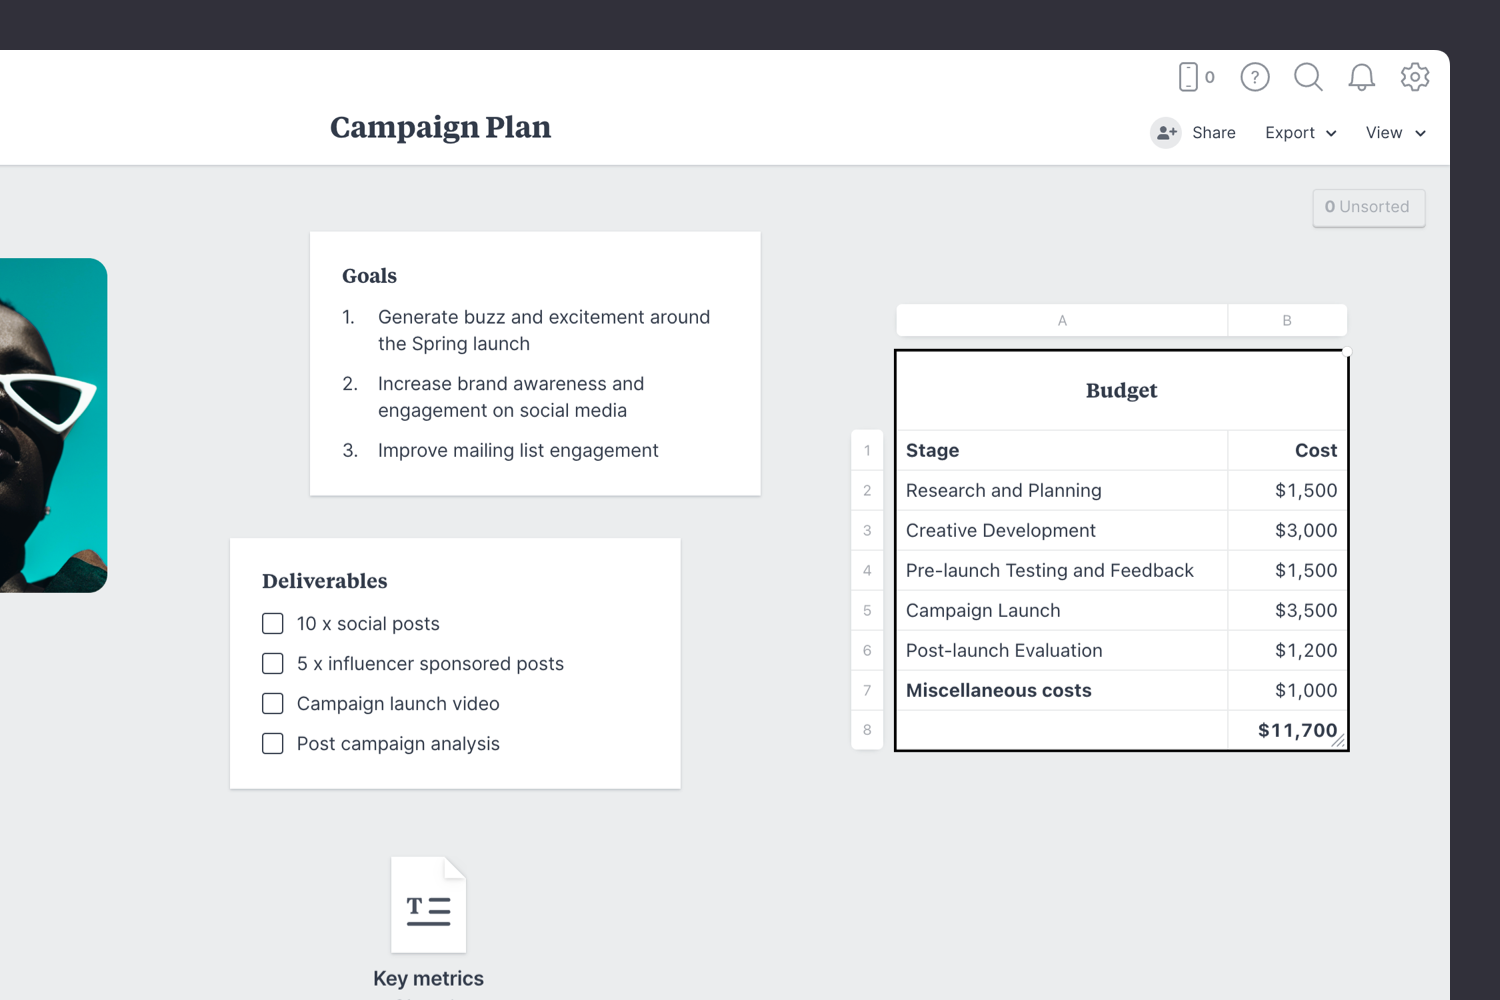Click the Campaign Plan title
Image resolution: width=1500 pixels, height=1000 pixels.
tap(440, 127)
